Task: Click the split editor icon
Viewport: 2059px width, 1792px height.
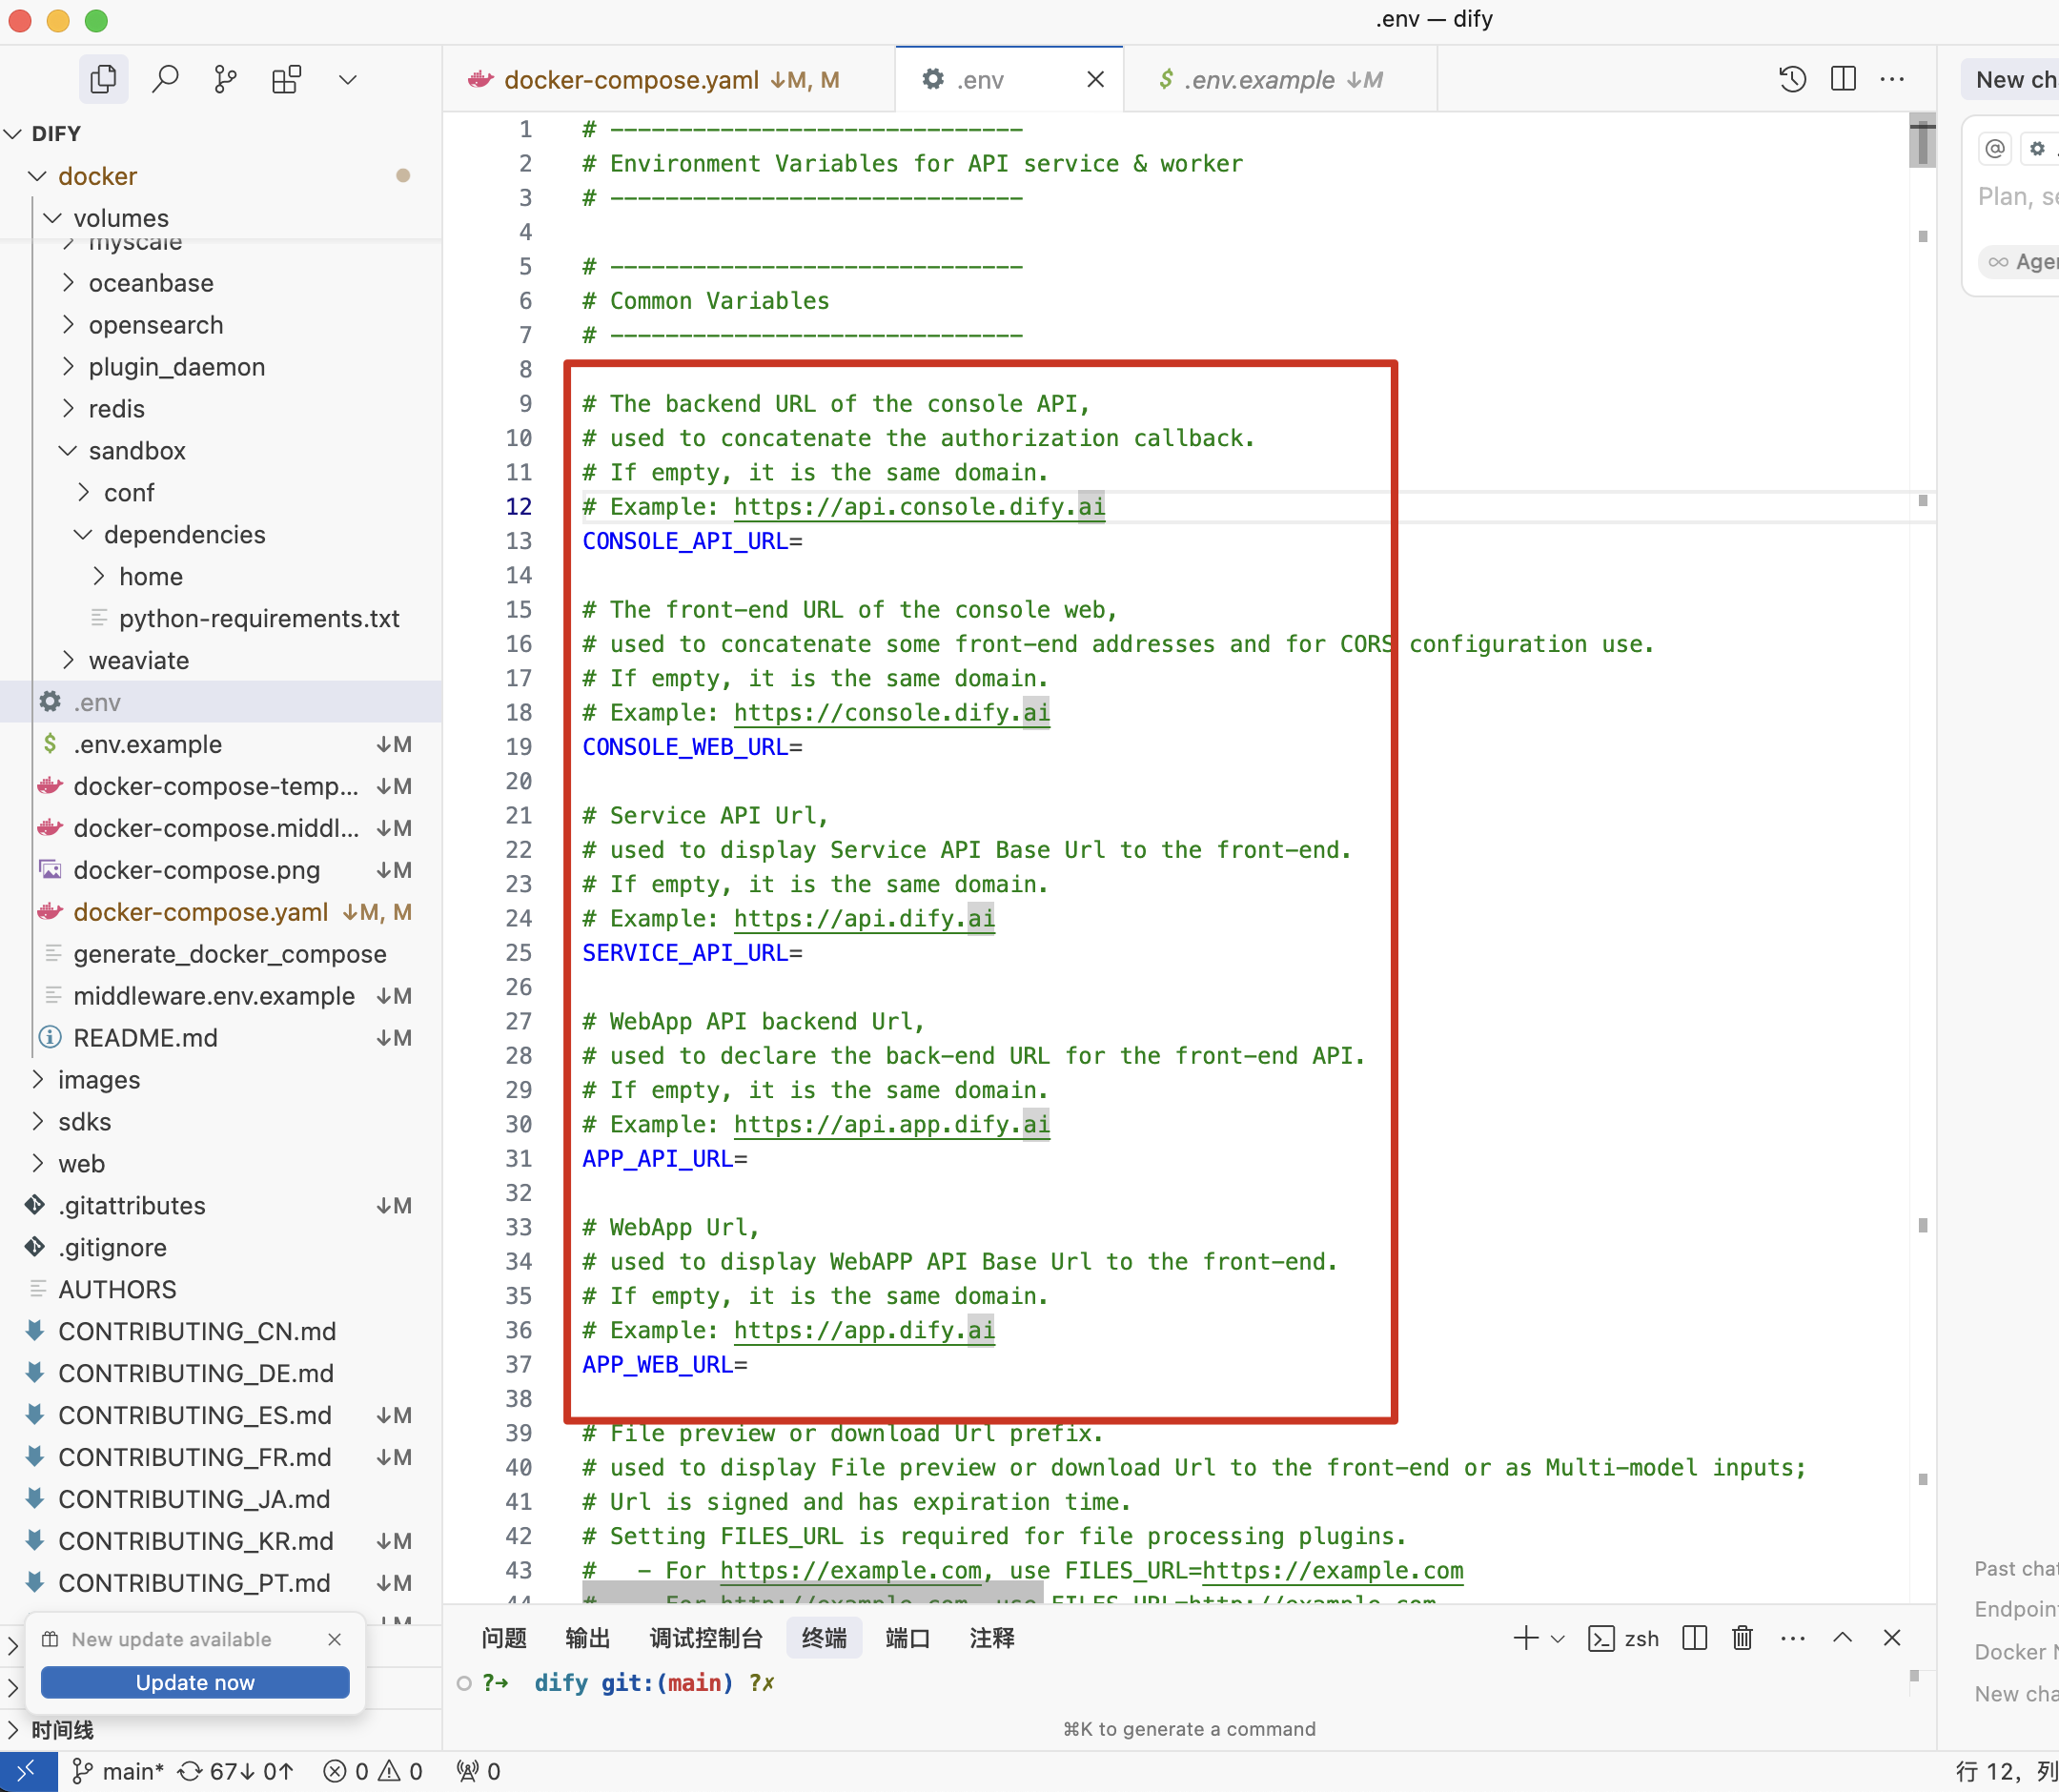Action: tap(1843, 79)
